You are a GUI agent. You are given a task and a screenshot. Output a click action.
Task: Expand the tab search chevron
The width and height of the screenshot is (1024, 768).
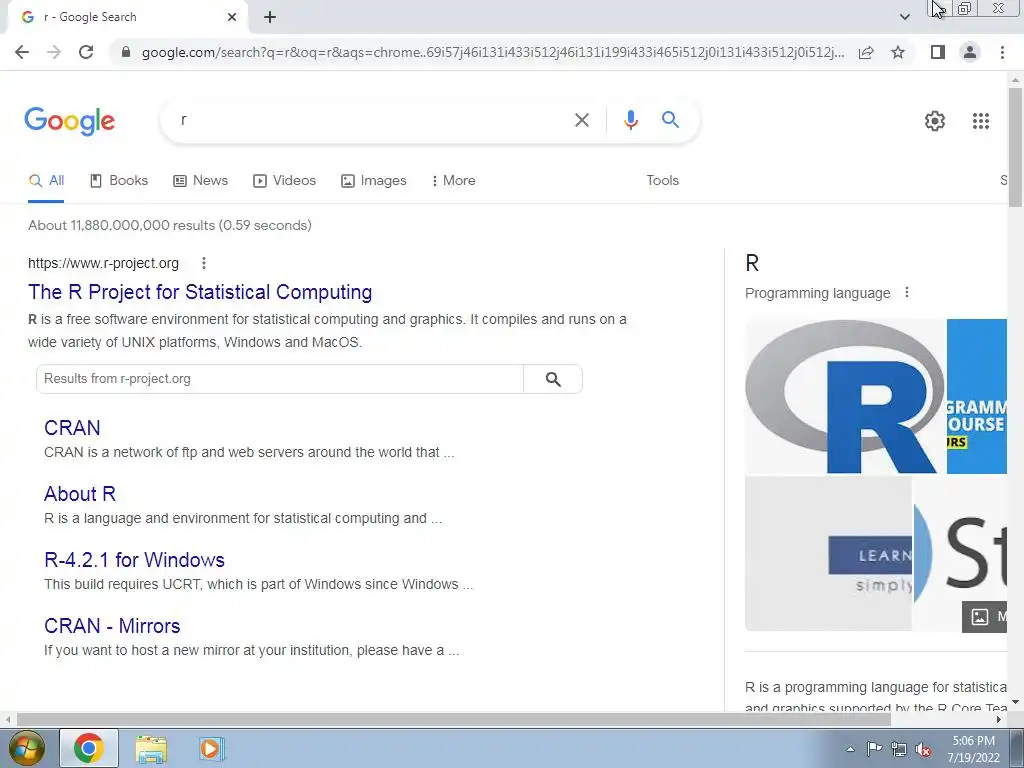point(904,17)
